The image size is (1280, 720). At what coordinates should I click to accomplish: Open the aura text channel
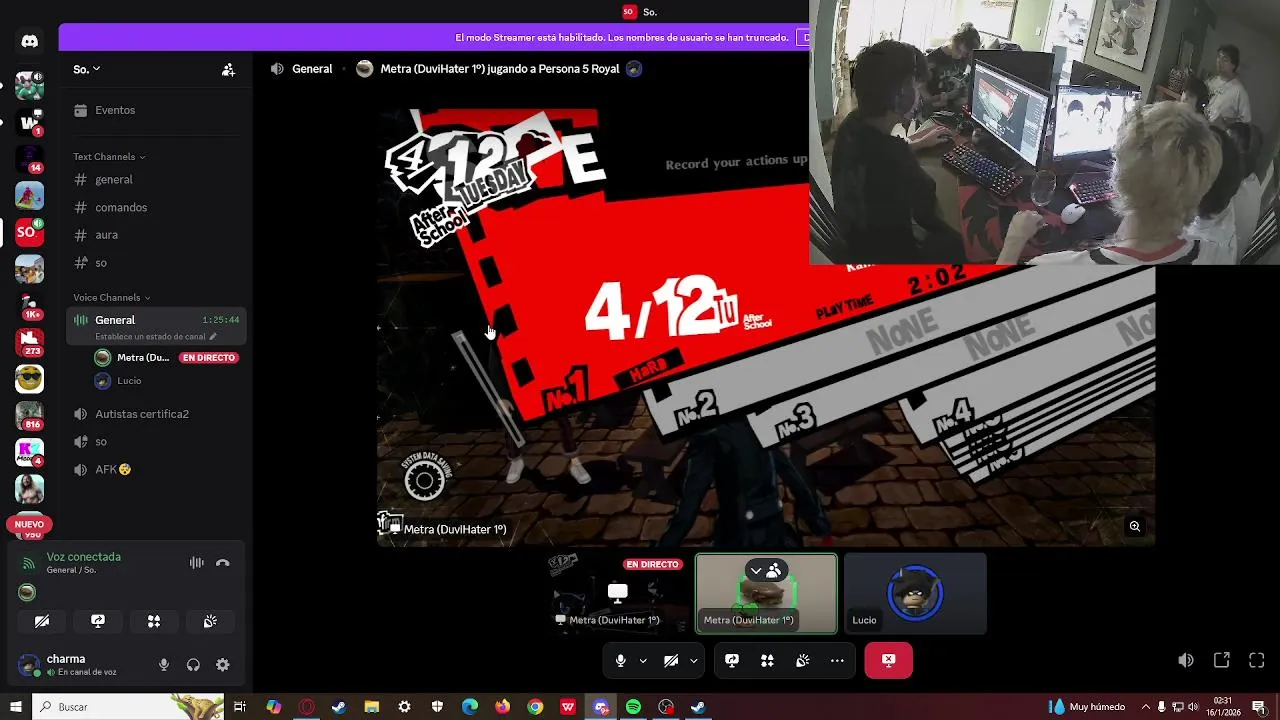click(x=156, y=235)
